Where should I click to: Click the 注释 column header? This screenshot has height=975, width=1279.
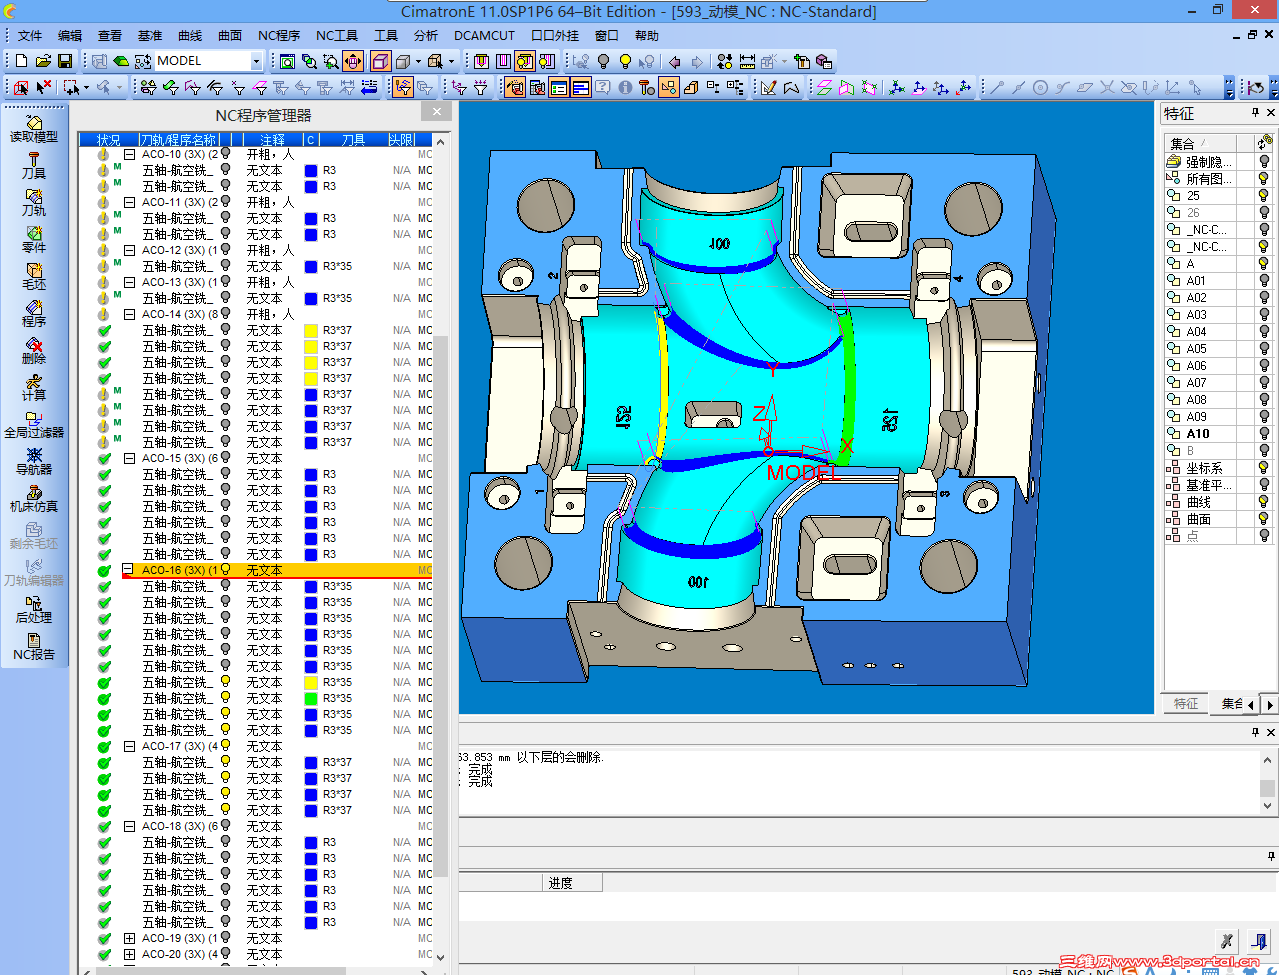point(273,140)
